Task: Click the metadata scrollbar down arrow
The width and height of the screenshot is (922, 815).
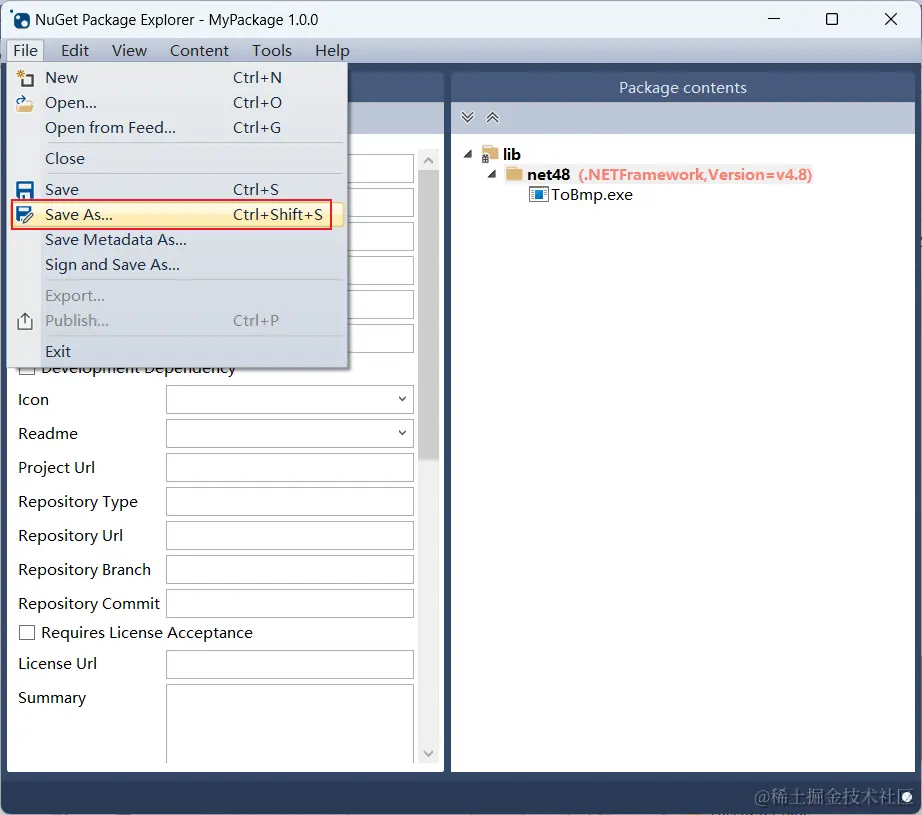Action: (429, 754)
